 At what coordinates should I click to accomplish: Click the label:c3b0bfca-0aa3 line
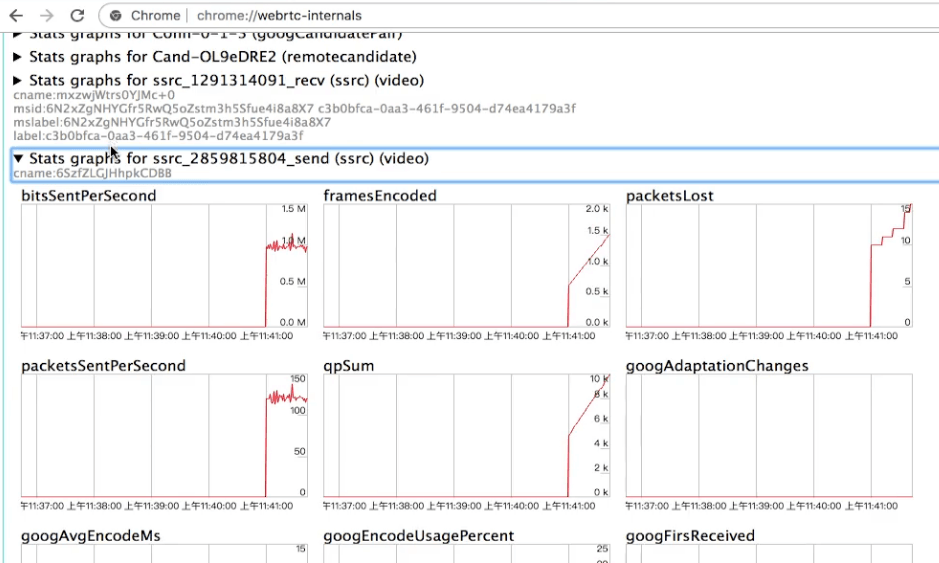158,136
